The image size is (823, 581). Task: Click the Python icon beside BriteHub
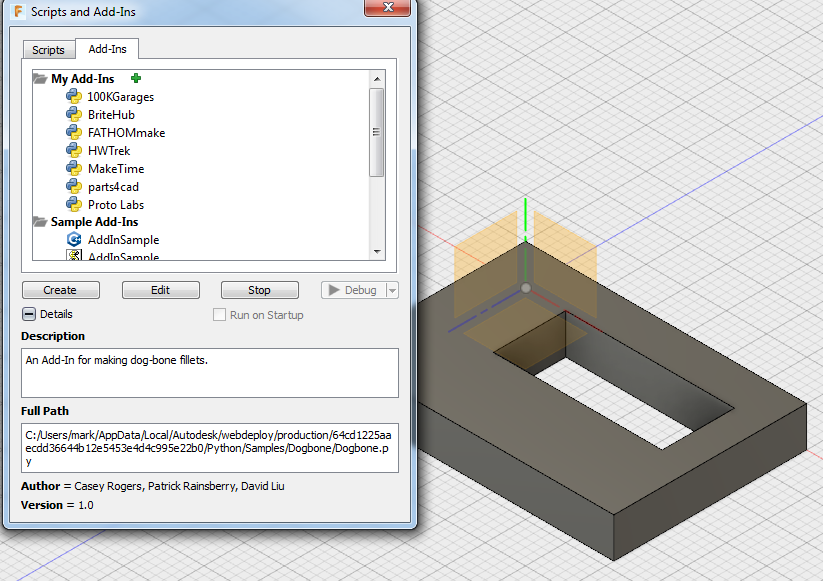tap(73, 114)
